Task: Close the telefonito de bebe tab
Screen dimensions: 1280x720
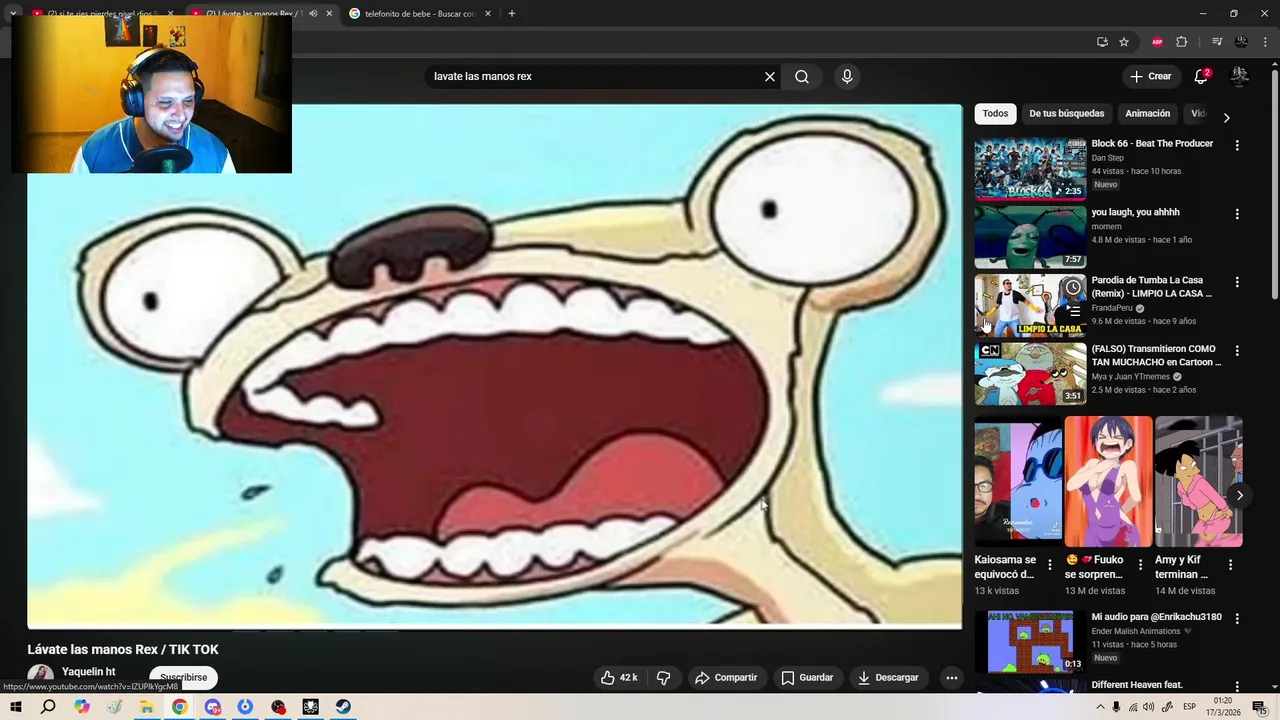Action: click(x=487, y=14)
